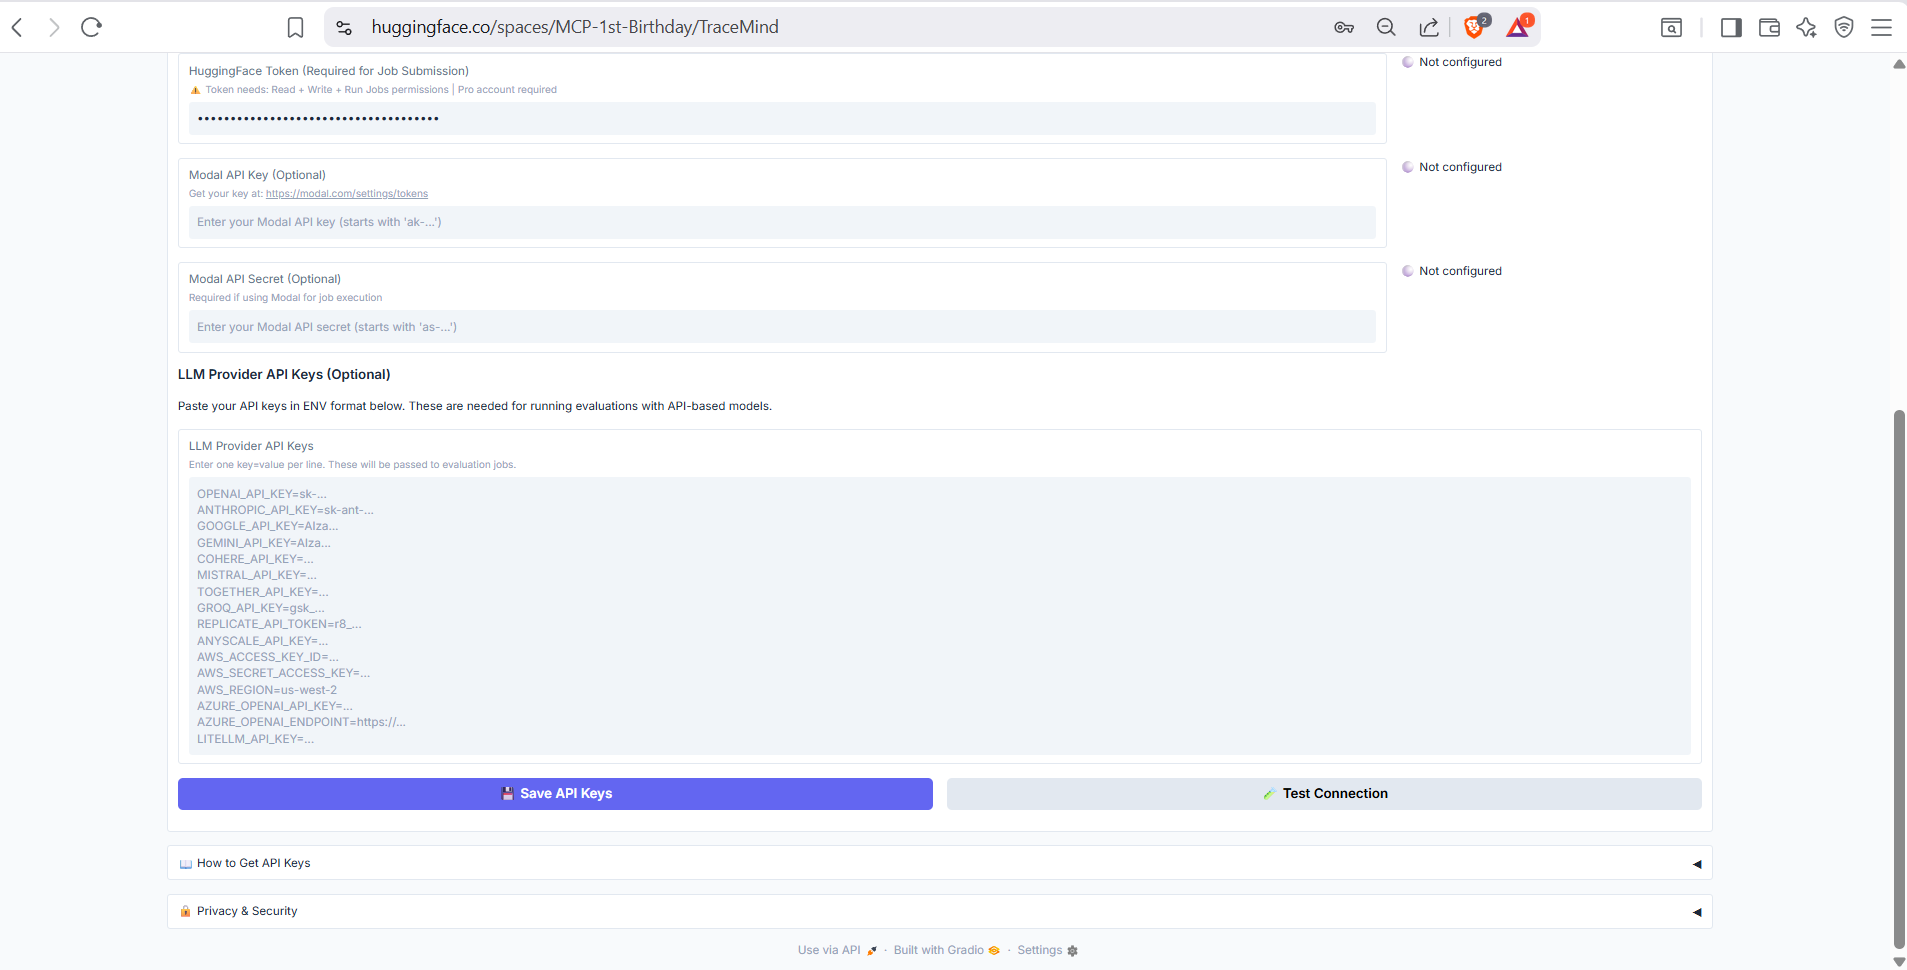Reload the current page
1907x970 pixels.
coord(92,27)
